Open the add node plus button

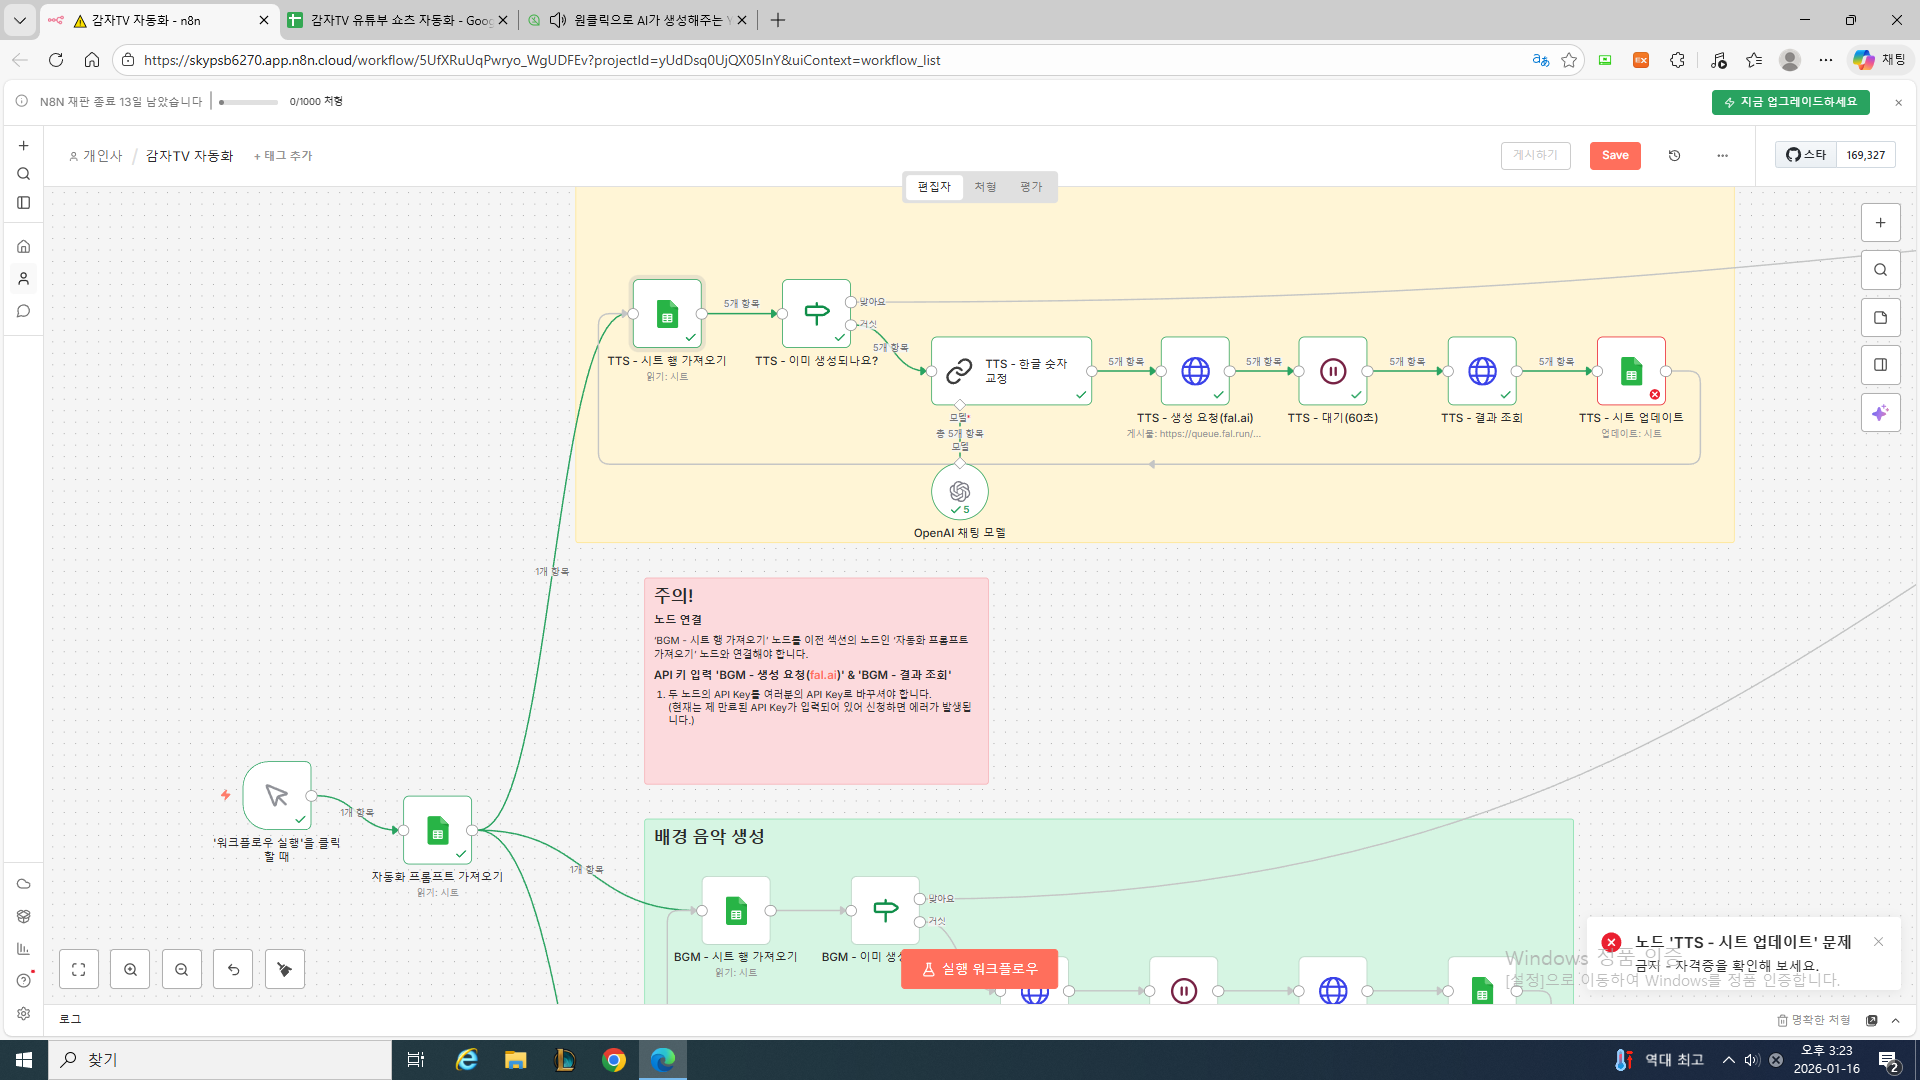[x=1880, y=223]
